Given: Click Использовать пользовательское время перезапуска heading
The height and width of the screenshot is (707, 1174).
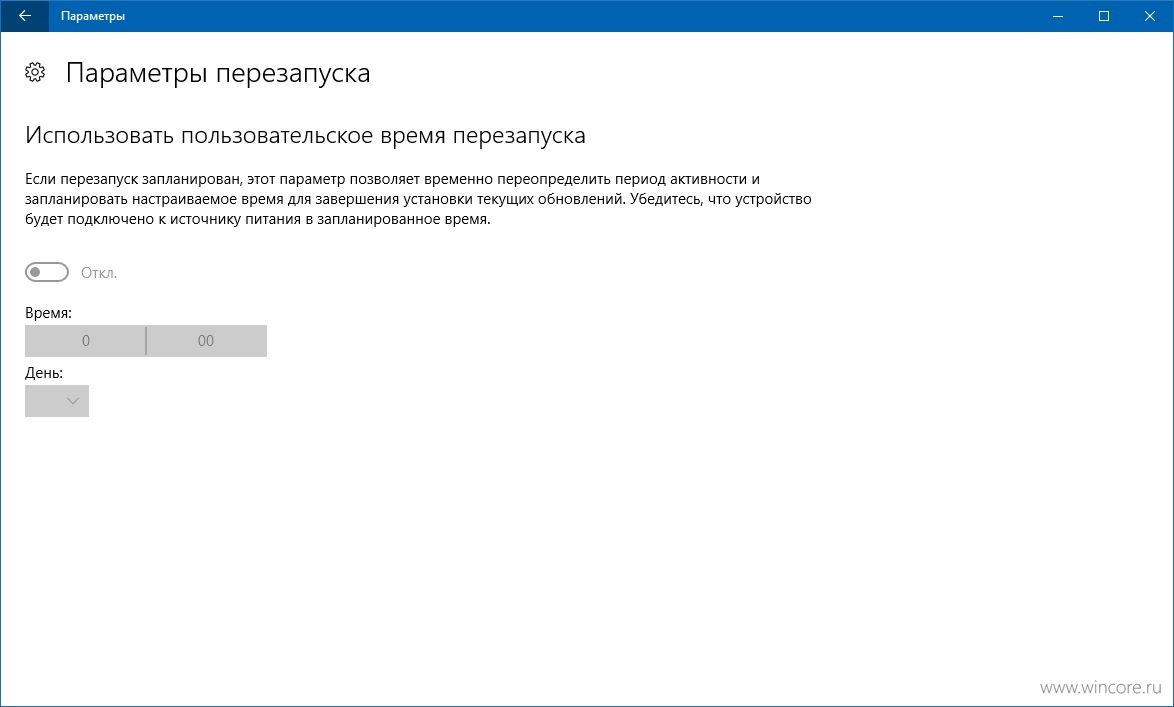Looking at the screenshot, I should coord(305,136).
